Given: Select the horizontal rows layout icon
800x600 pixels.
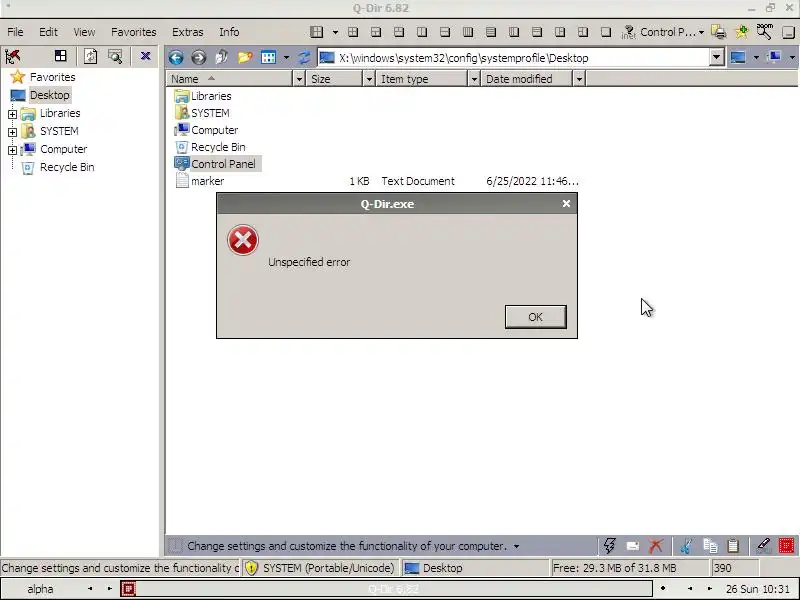Looking at the screenshot, I should (491, 32).
